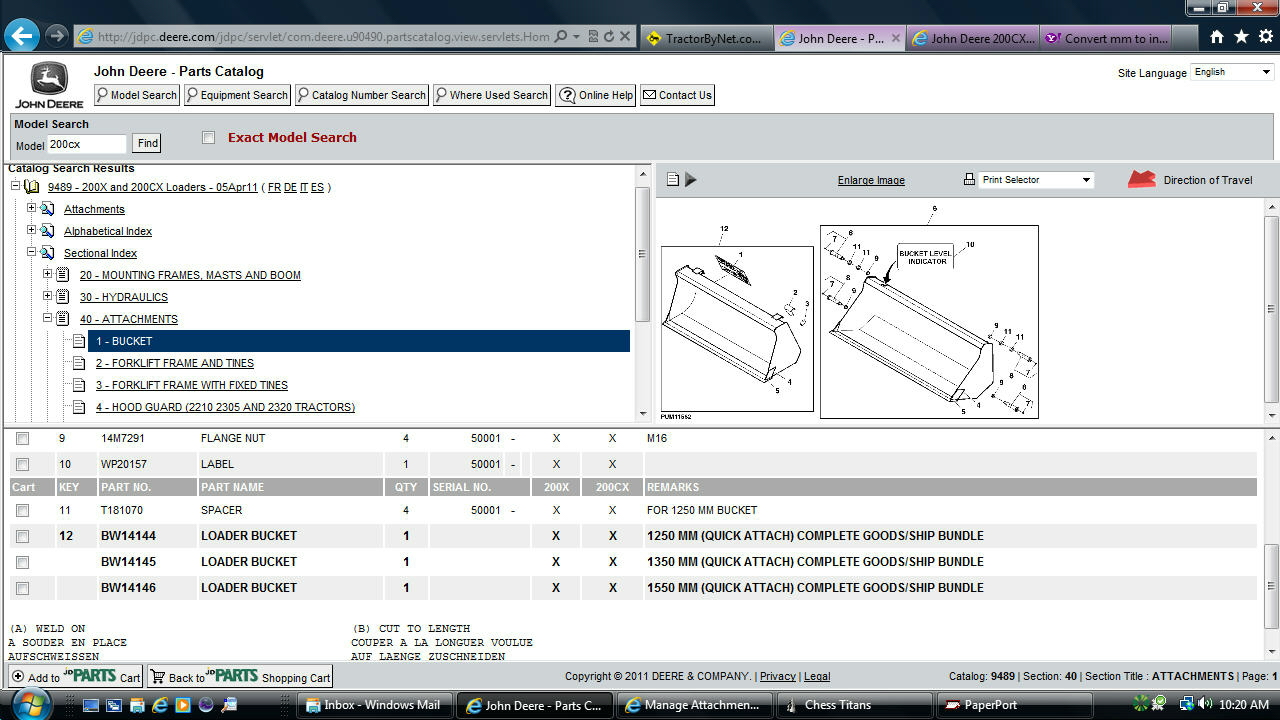Click the 9489 catalog book icon
Viewport: 1280px width, 720px height.
pos(32,187)
